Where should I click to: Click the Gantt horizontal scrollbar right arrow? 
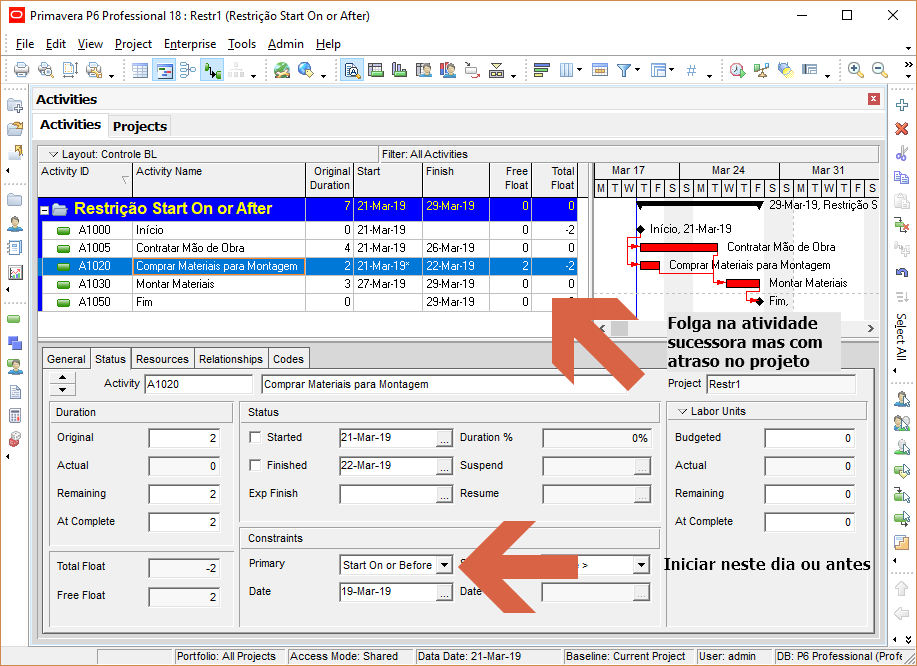tap(871, 329)
